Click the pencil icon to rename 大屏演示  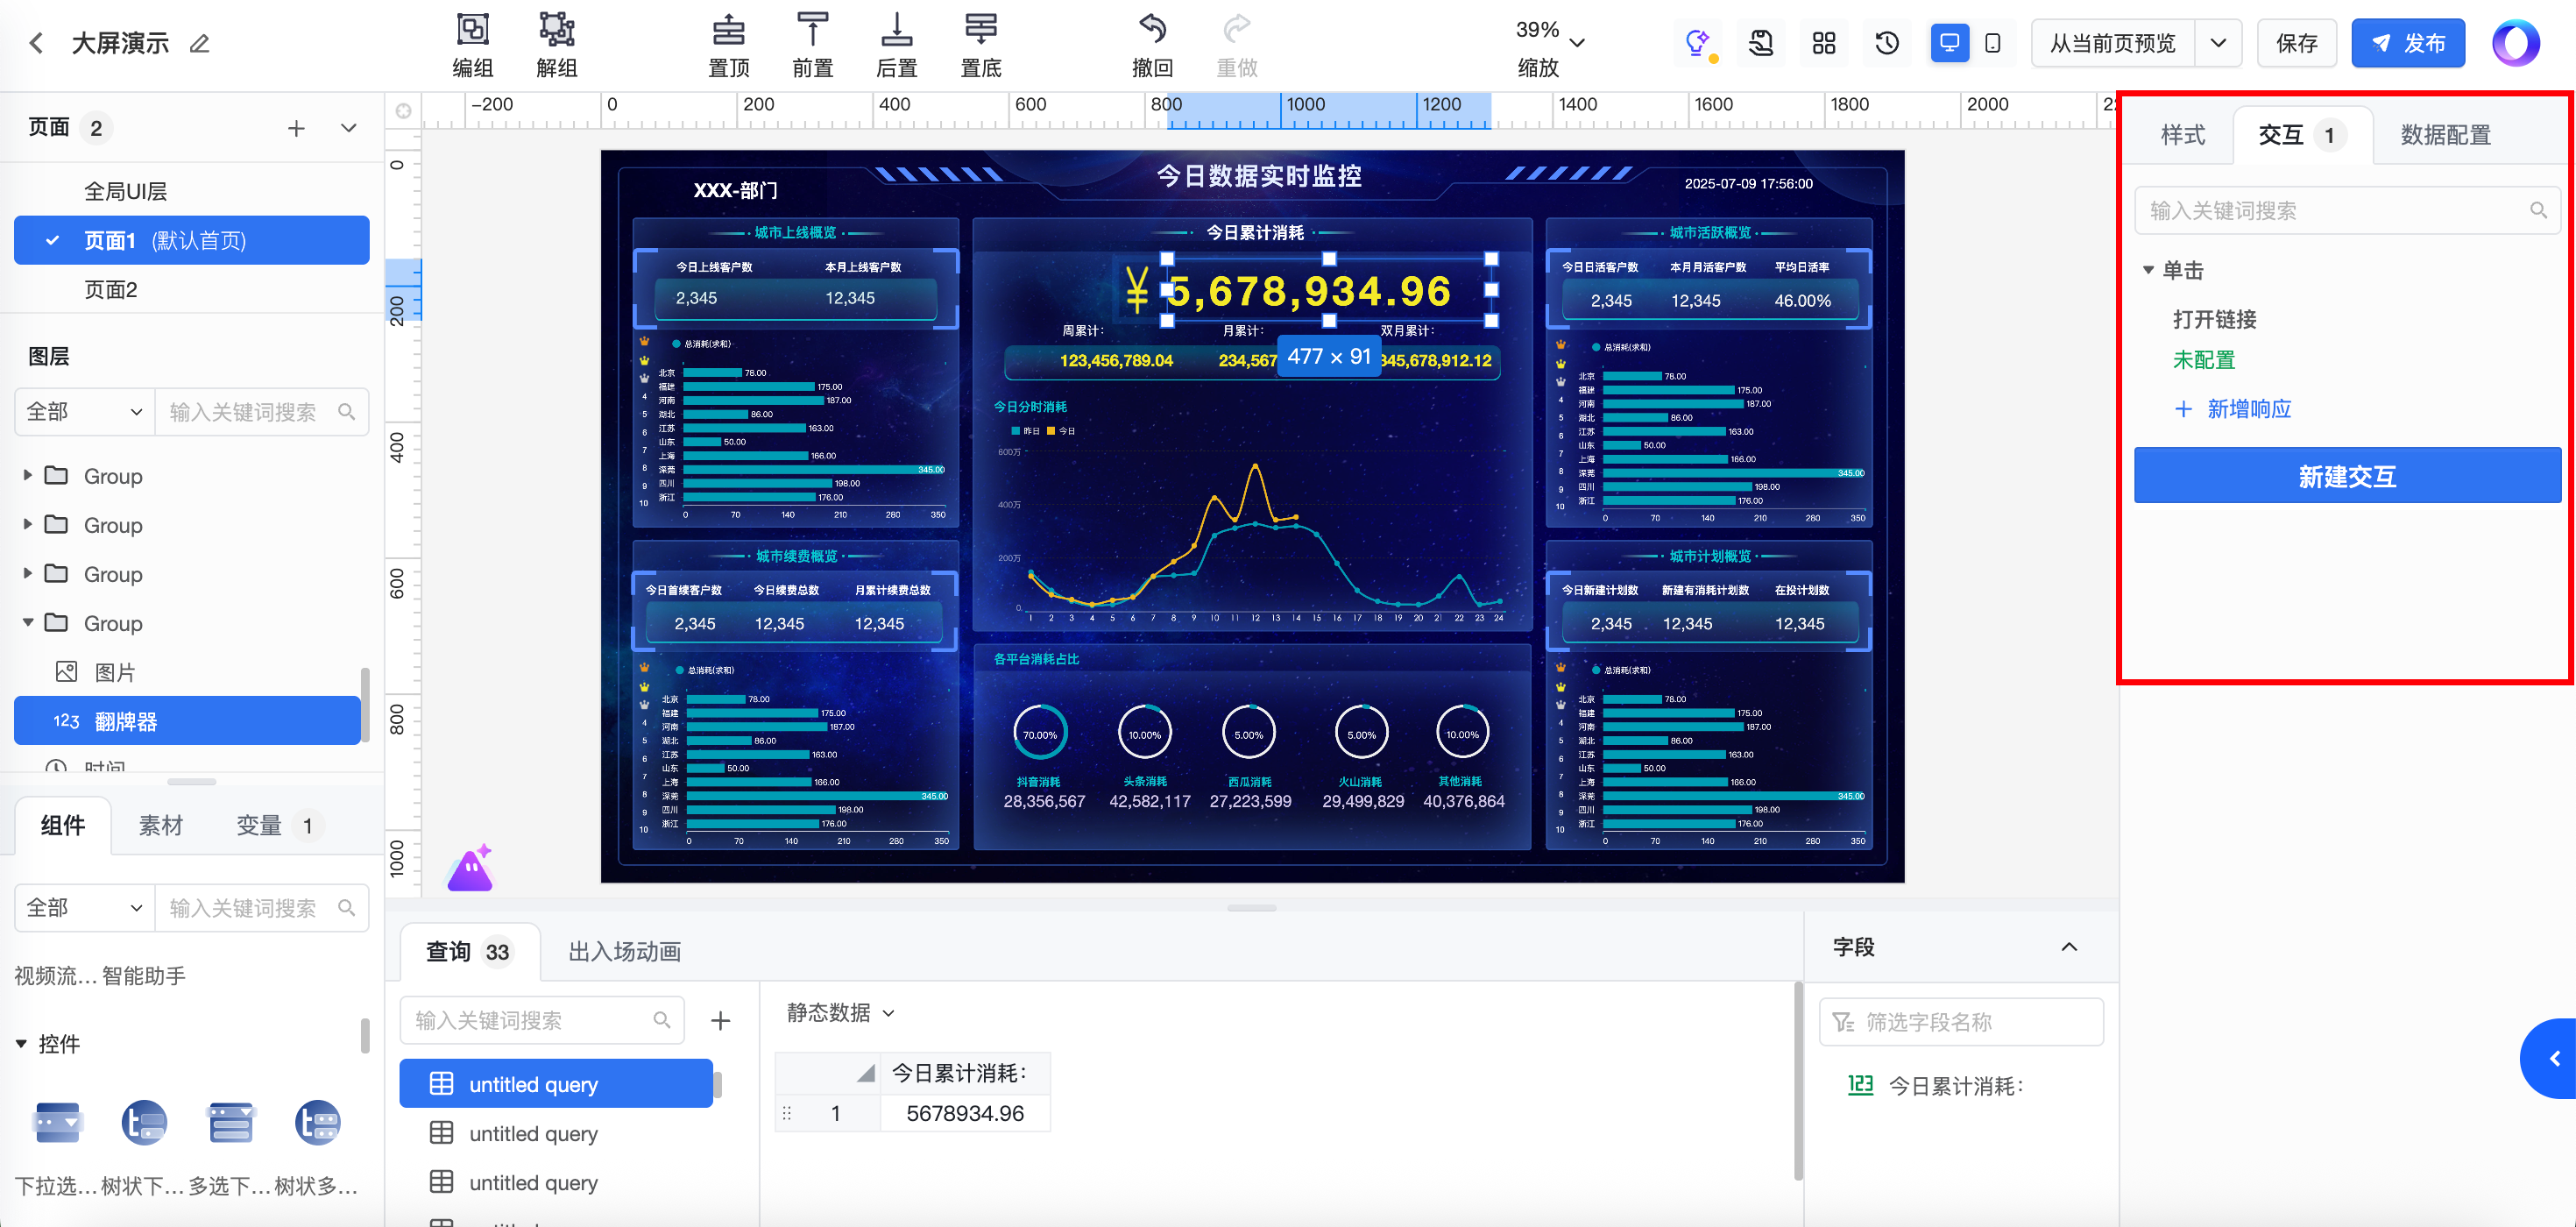click(200, 43)
